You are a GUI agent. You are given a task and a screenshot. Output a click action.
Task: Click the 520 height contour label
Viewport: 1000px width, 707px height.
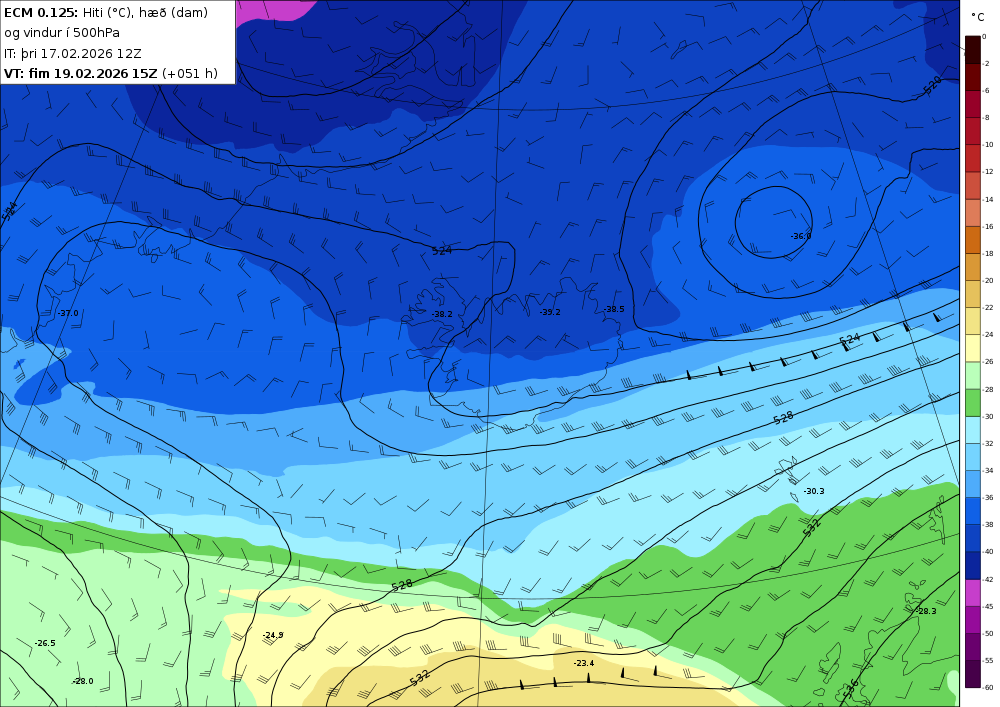(x=932, y=85)
